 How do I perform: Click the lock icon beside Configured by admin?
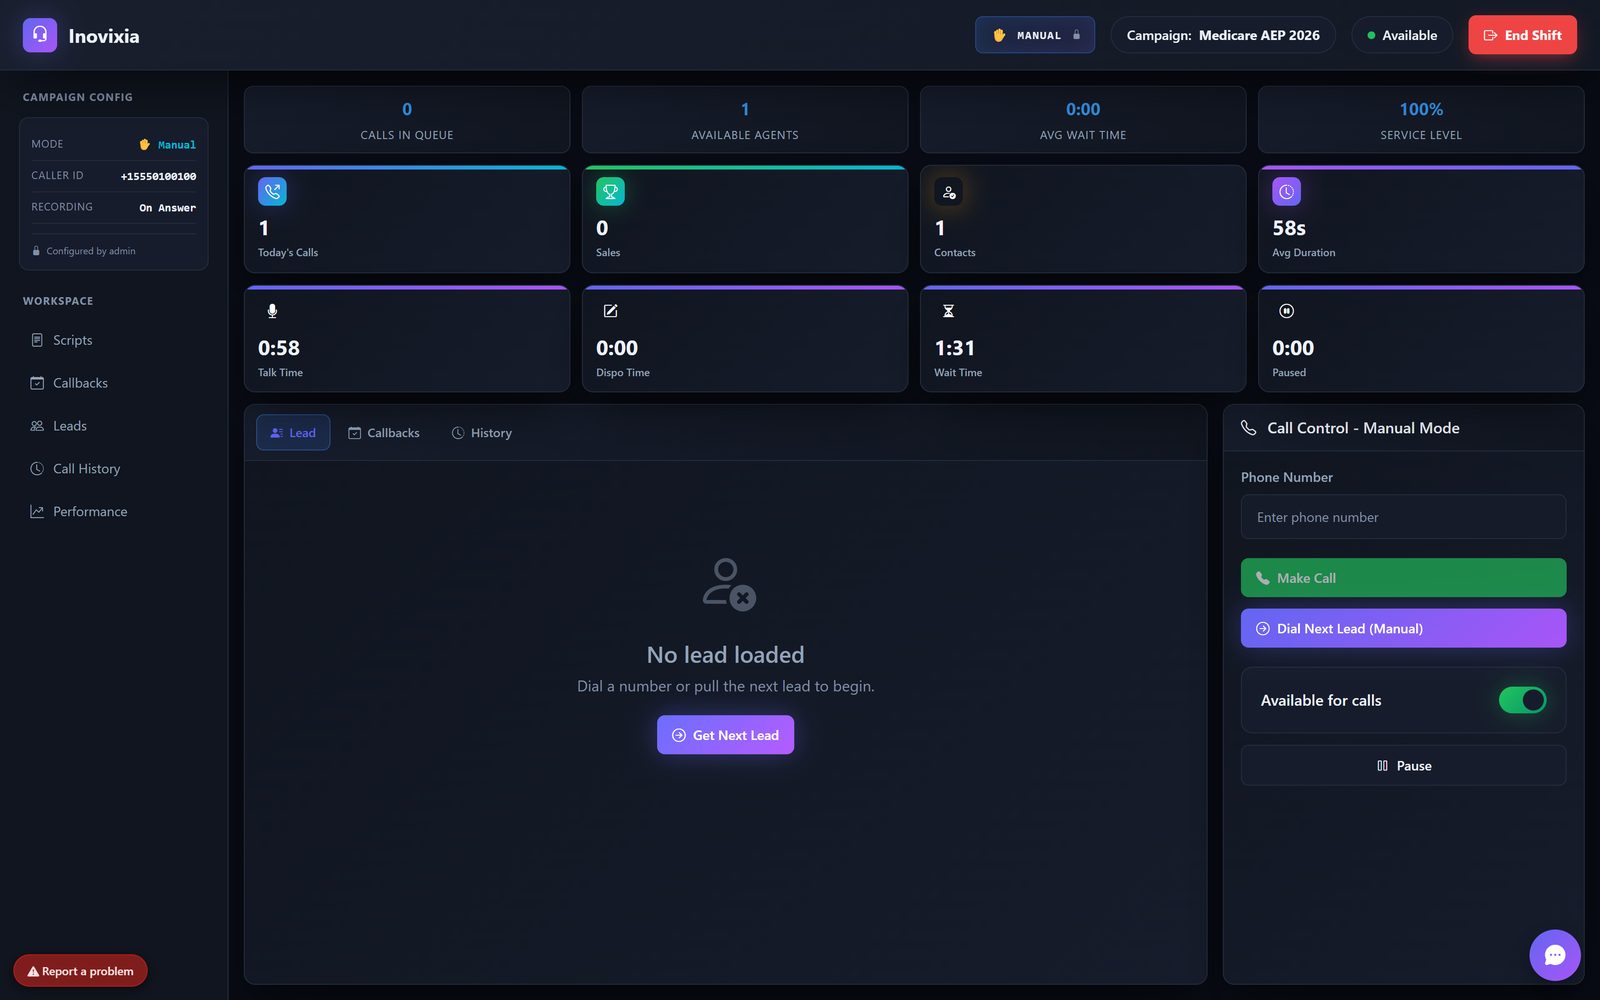click(x=36, y=251)
